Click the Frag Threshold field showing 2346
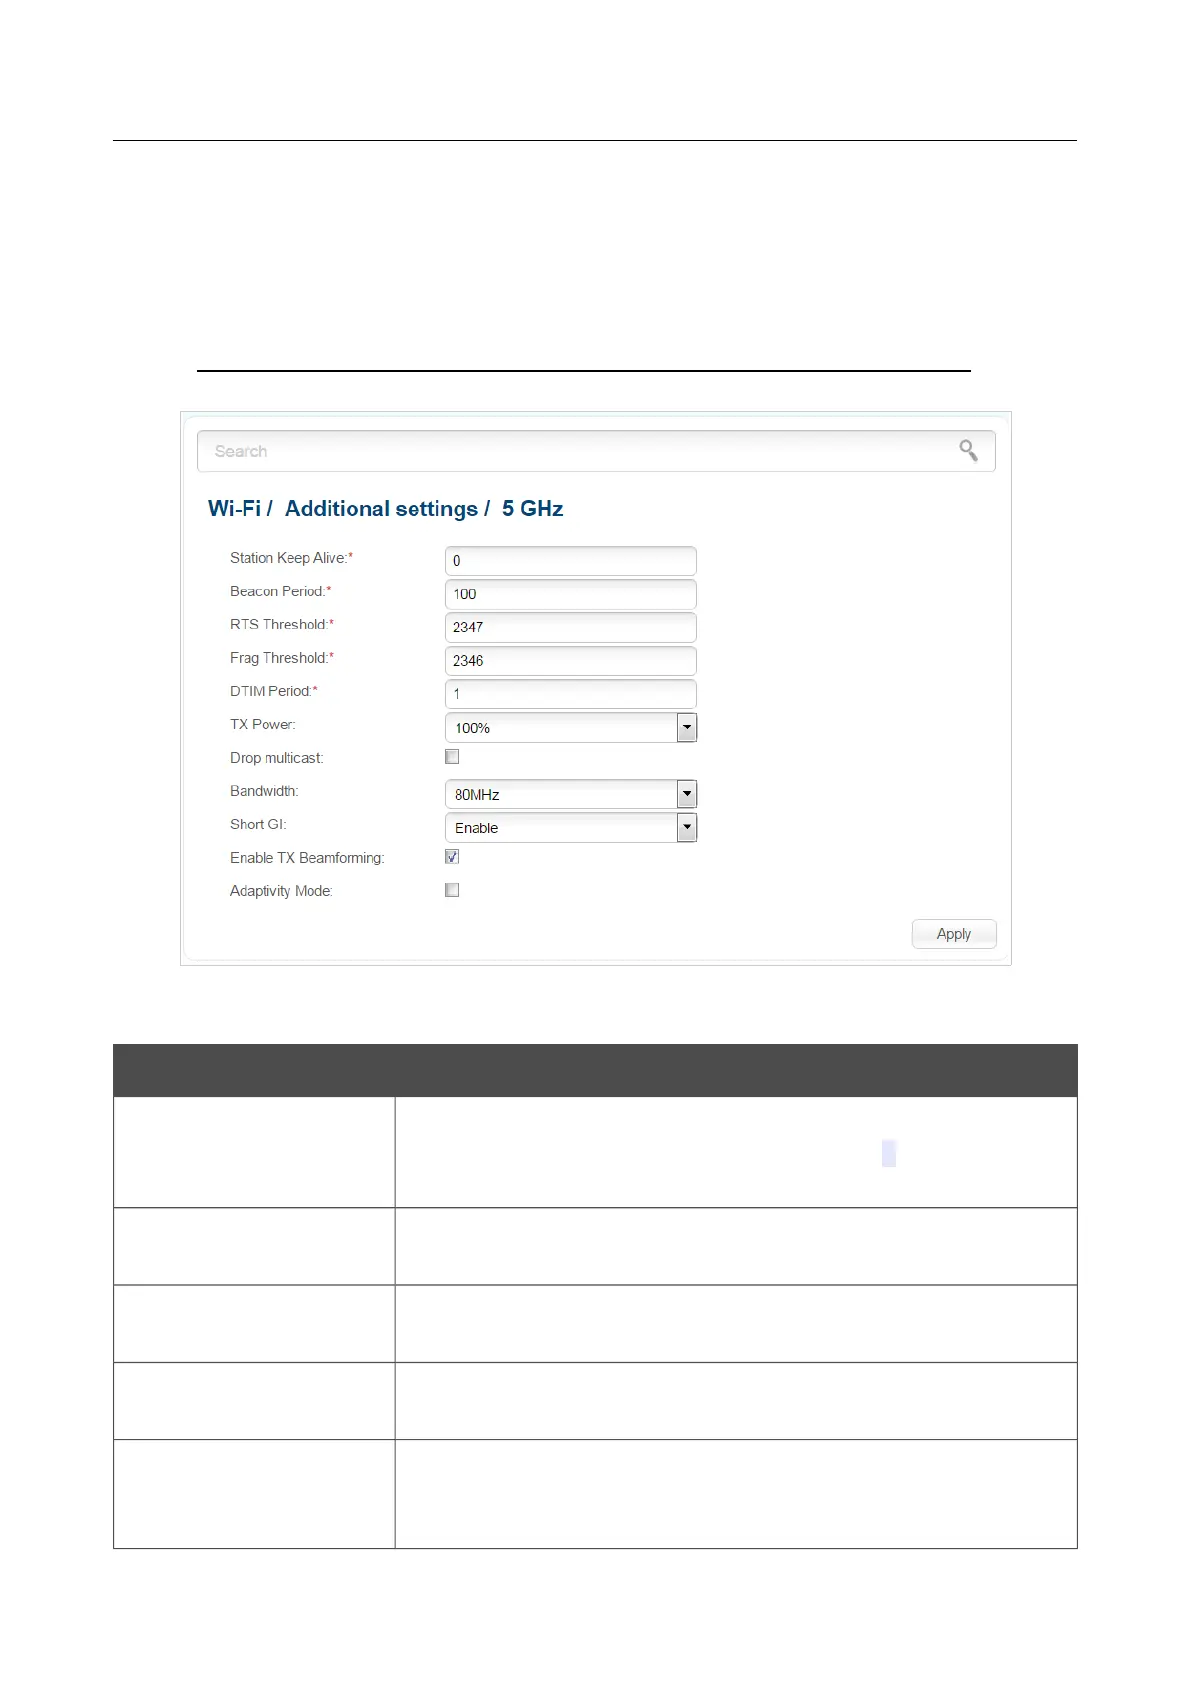 (x=570, y=661)
